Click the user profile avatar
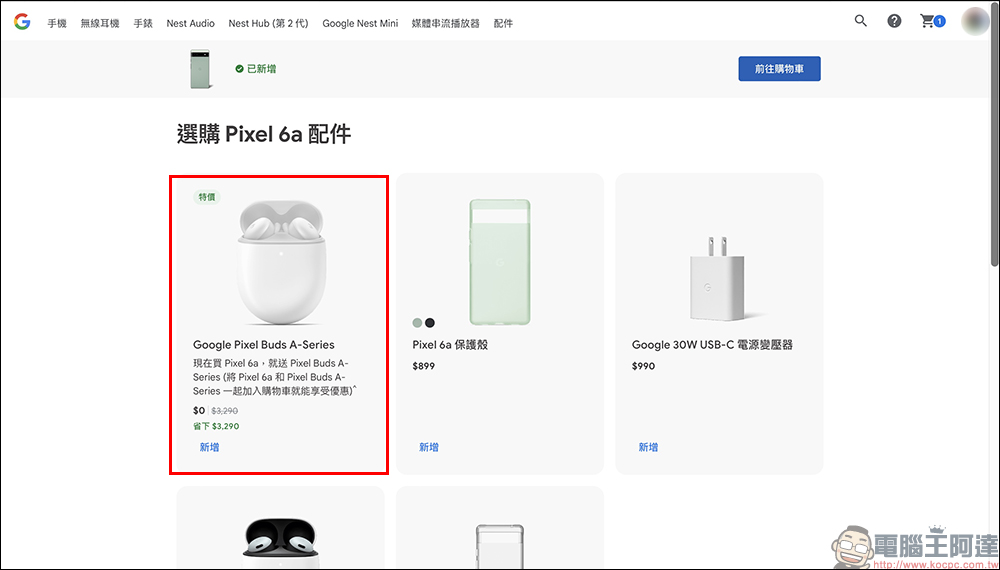This screenshot has width=1000, height=570. (x=975, y=21)
